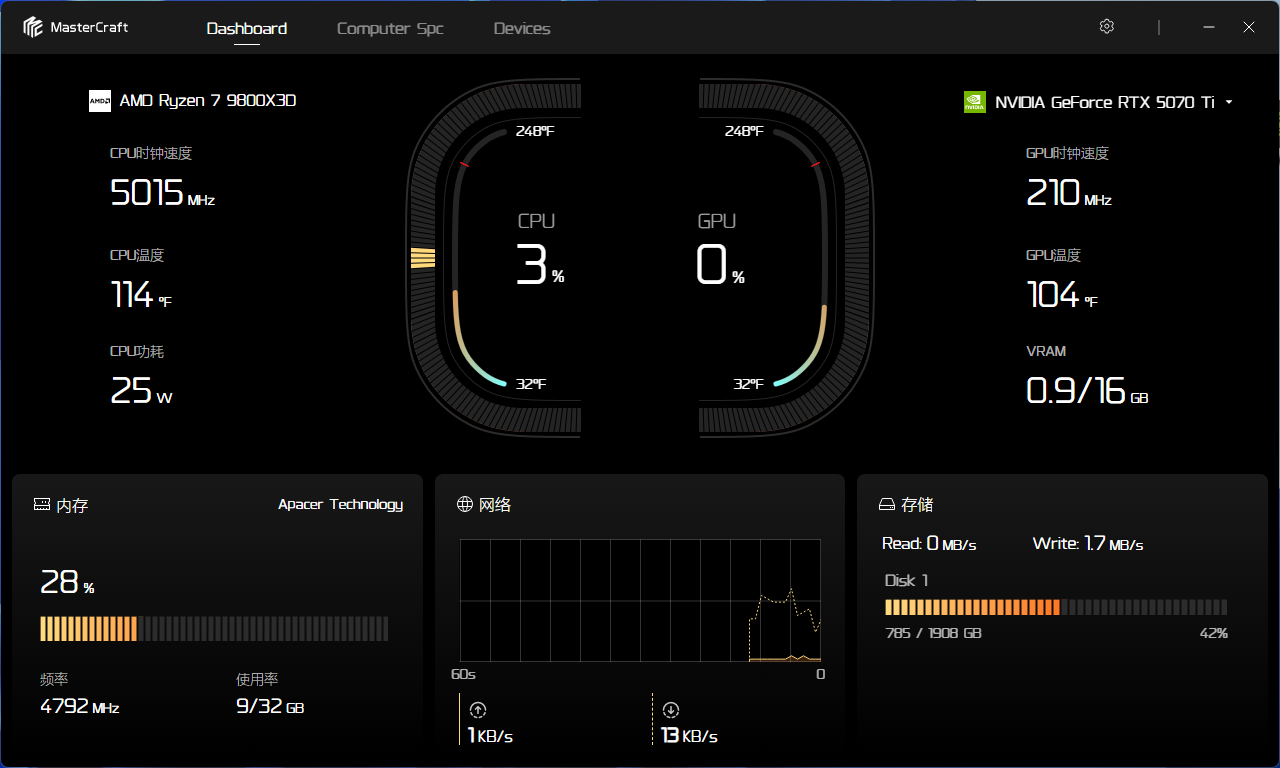Click the 210 MHz GPU clock value

(1069, 192)
